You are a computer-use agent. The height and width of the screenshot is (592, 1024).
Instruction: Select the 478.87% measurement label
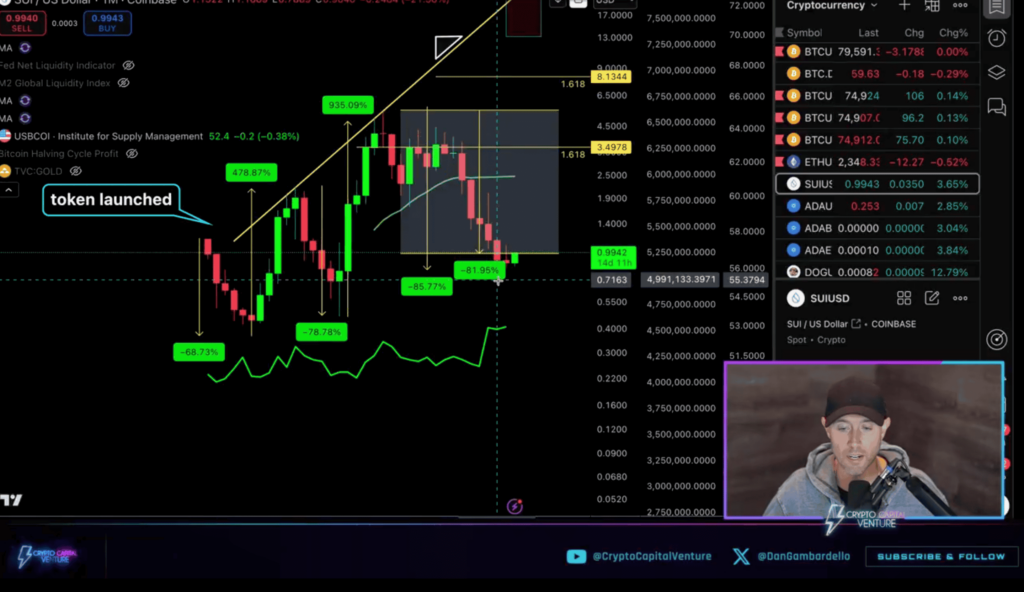[251, 173]
